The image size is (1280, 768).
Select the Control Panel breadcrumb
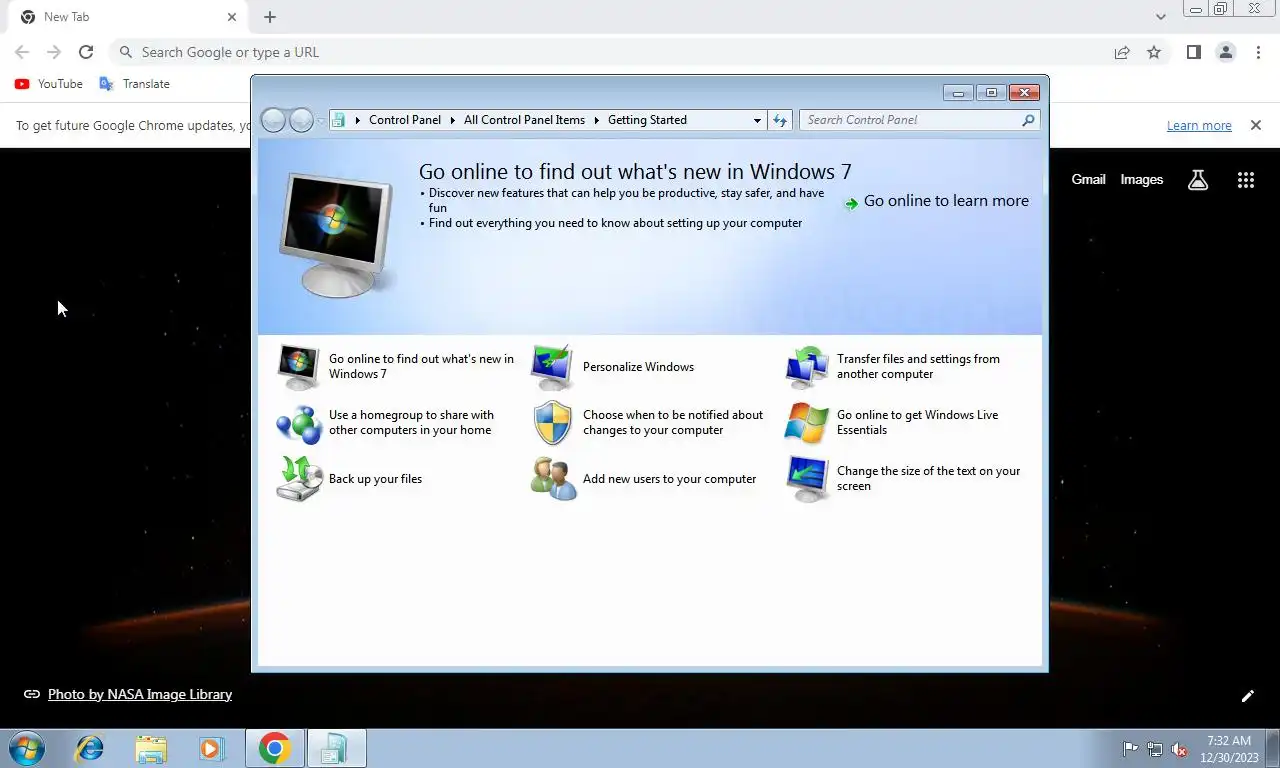[405, 120]
